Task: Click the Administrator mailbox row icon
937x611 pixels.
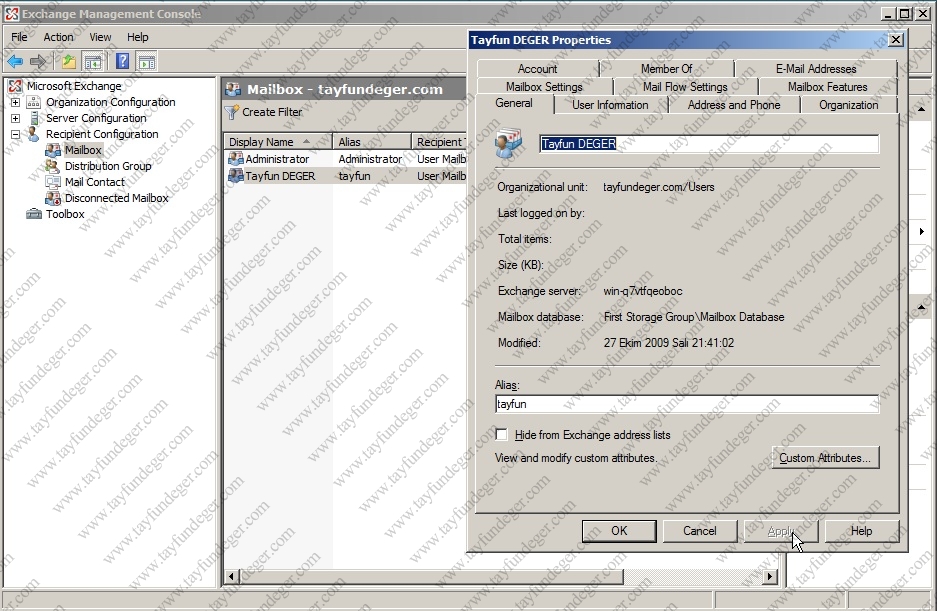Action: click(235, 159)
